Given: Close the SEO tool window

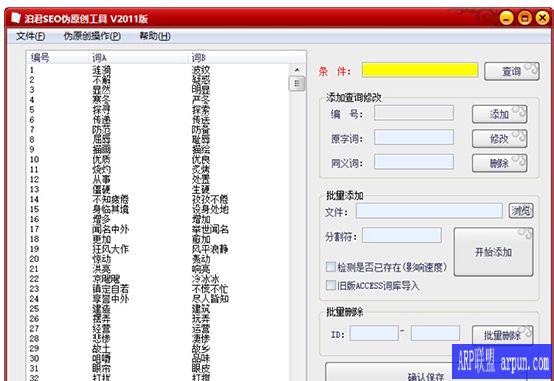Looking at the screenshot, I should click(542, 18).
